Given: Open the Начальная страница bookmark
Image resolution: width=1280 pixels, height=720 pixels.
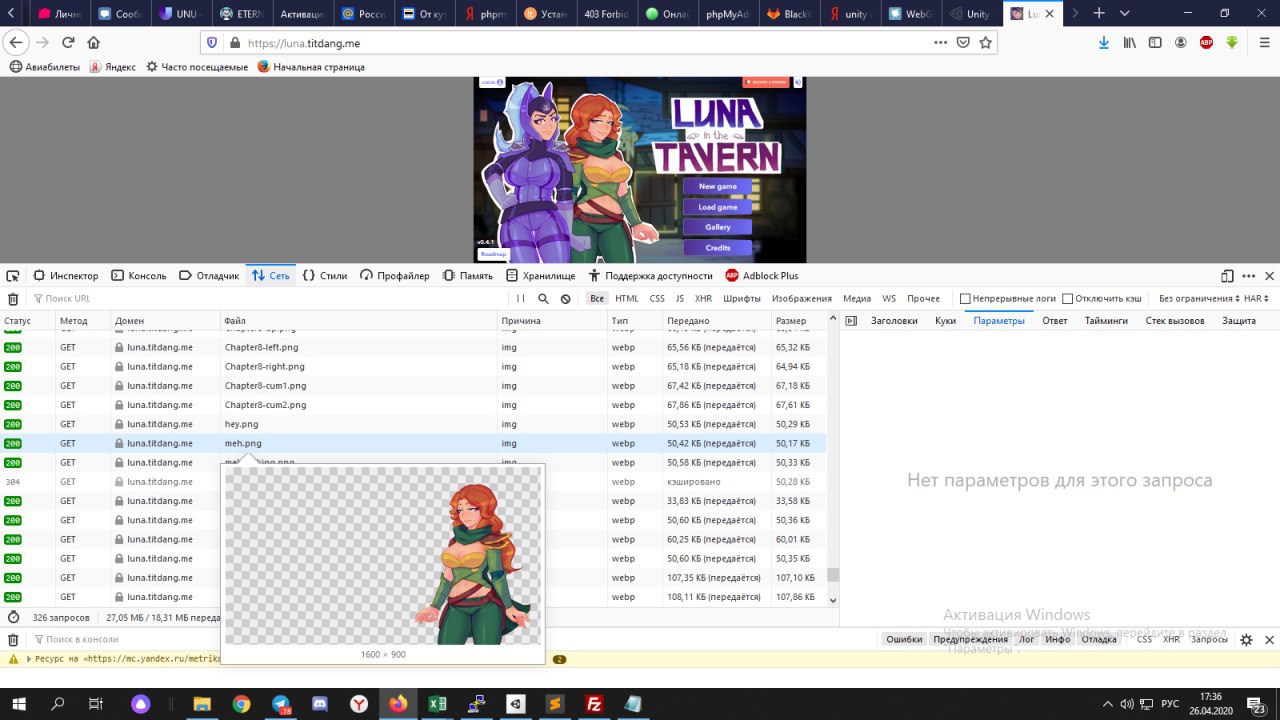Looking at the screenshot, I should coord(310,67).
